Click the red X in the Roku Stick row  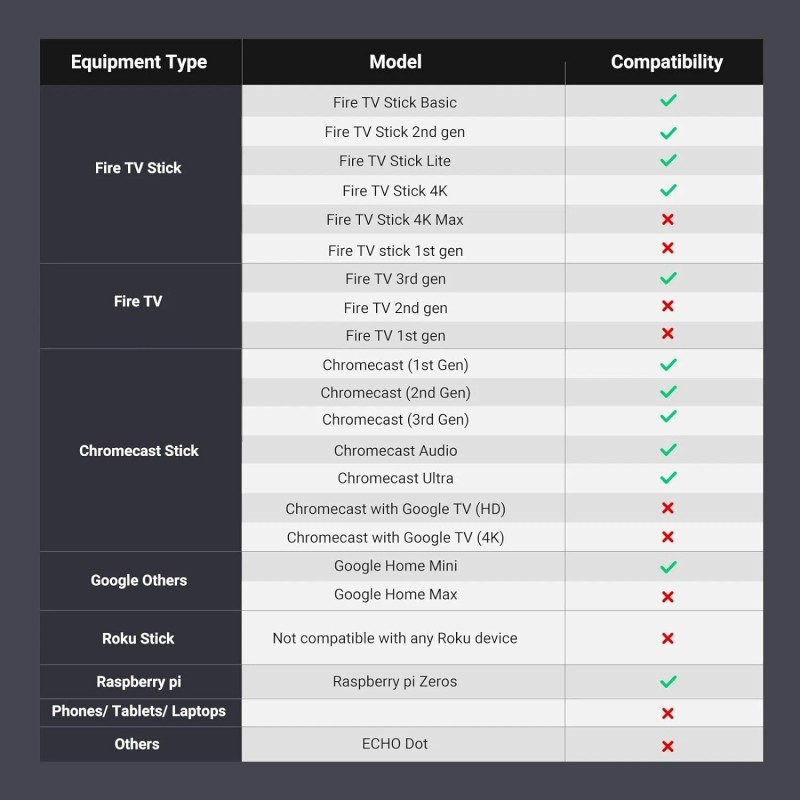(667, 638)
